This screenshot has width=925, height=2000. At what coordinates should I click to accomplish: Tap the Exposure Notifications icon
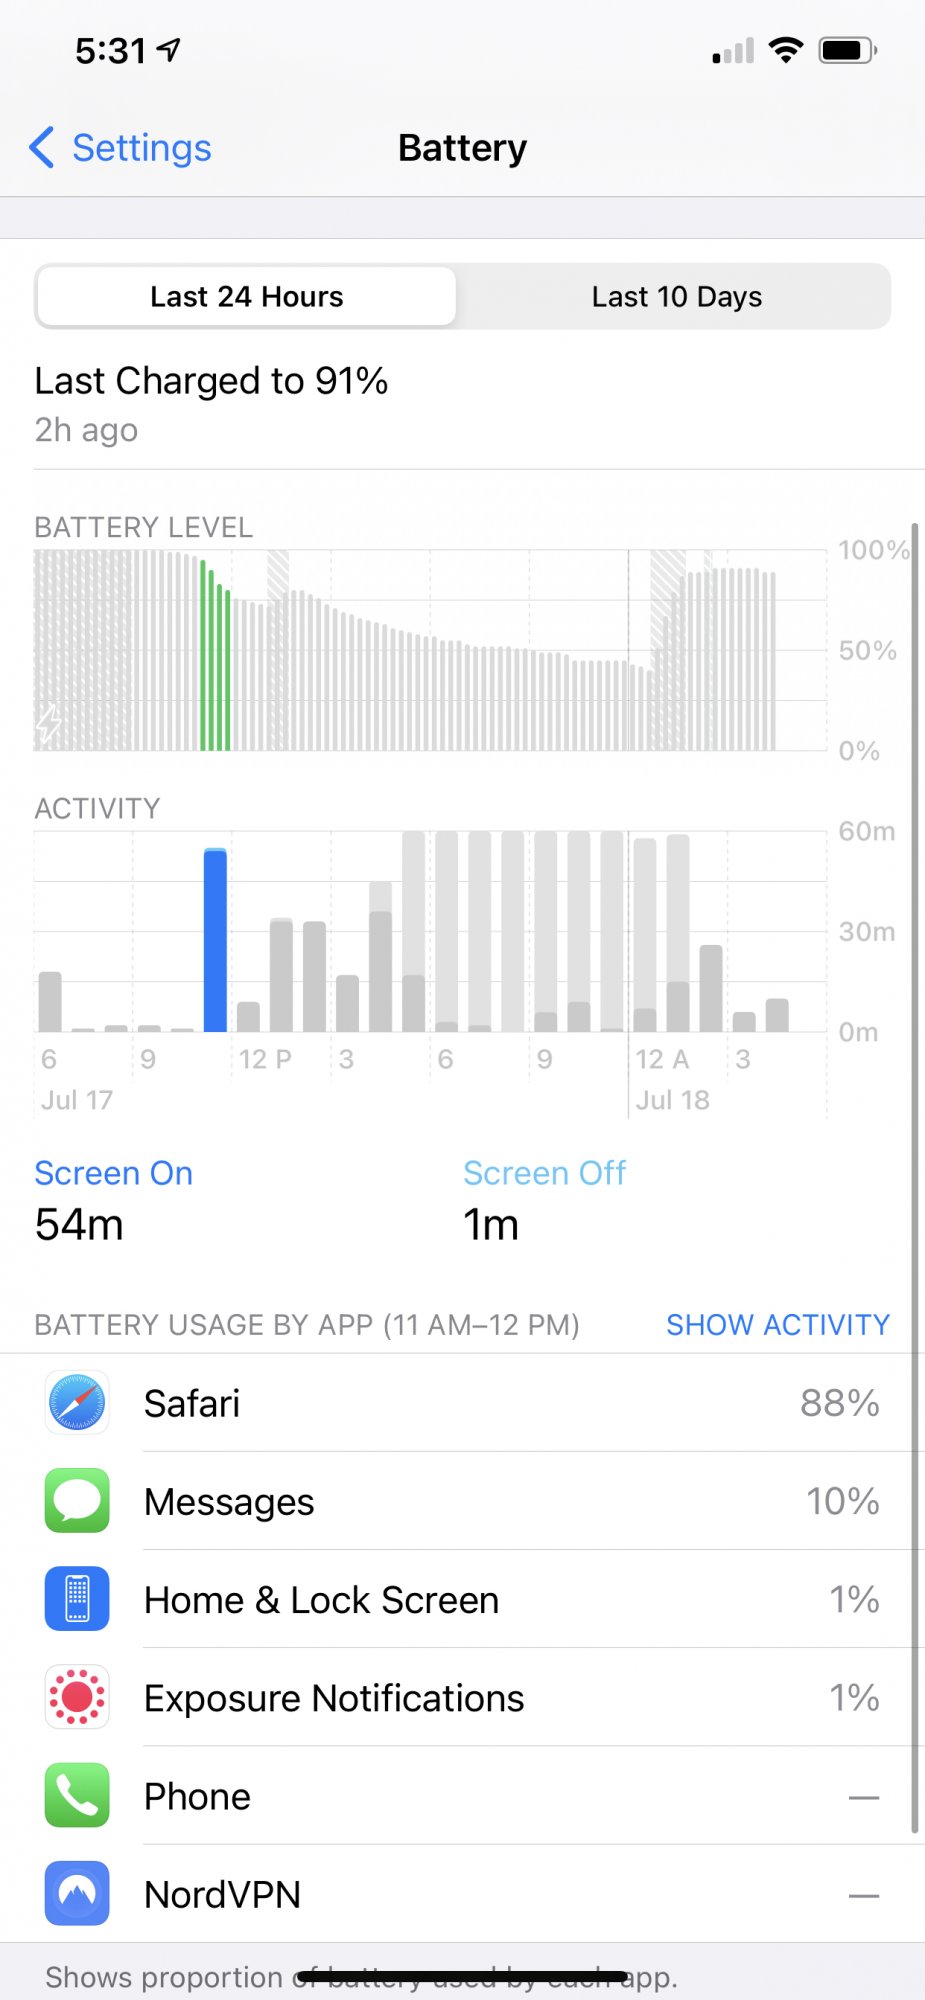point(77,1697)
